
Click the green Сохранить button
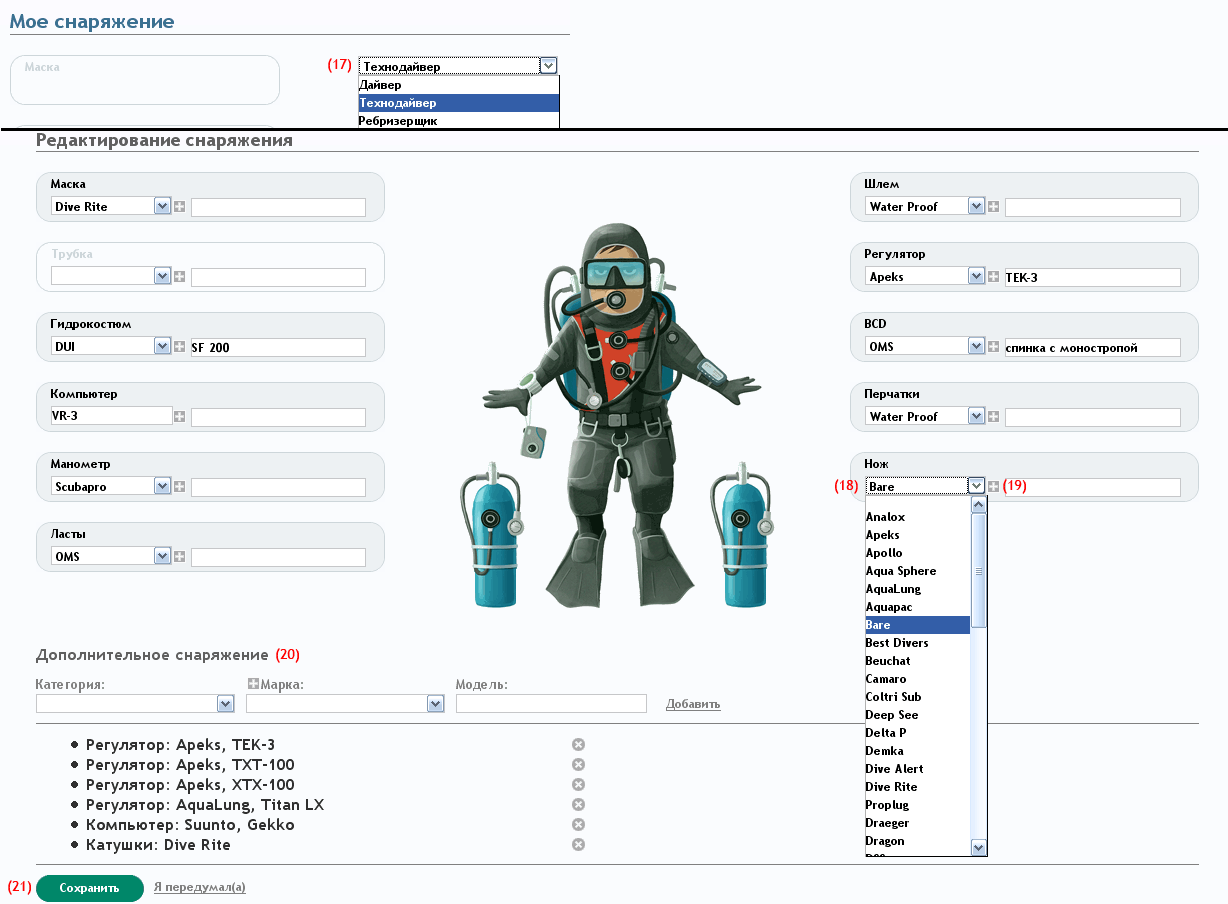pyautogui.click(x=90, y=888)
